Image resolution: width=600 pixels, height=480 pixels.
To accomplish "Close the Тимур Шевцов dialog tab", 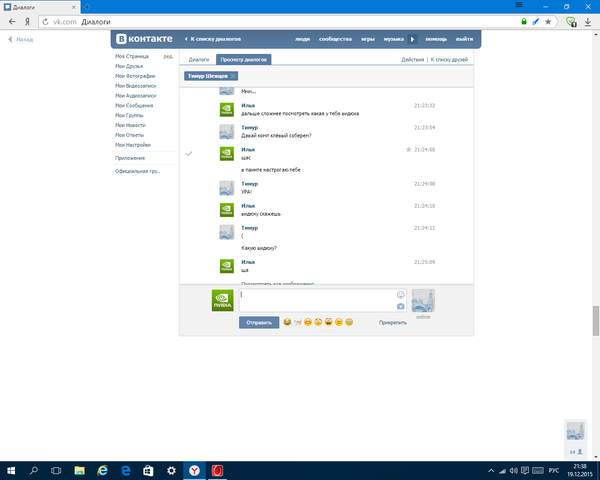I will (x=234, y=76).
